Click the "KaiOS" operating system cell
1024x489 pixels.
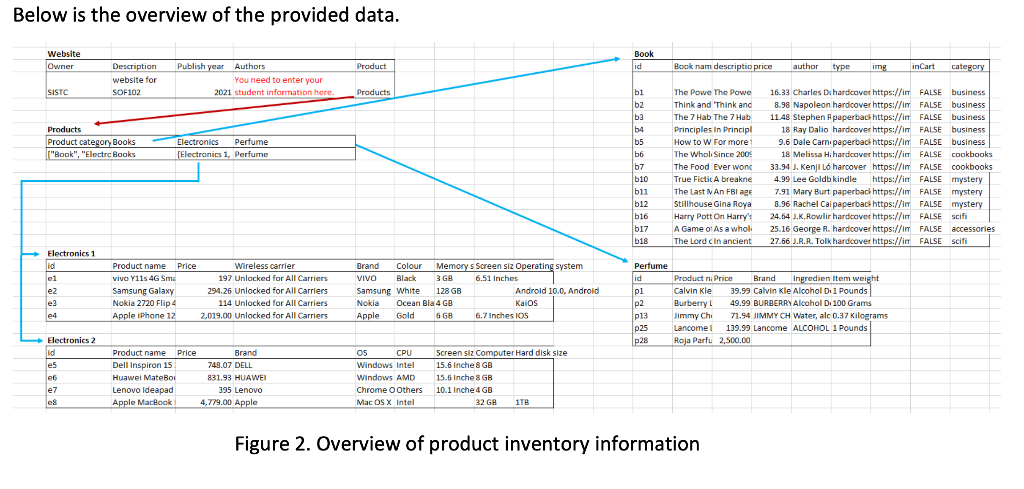pos(526,303)
